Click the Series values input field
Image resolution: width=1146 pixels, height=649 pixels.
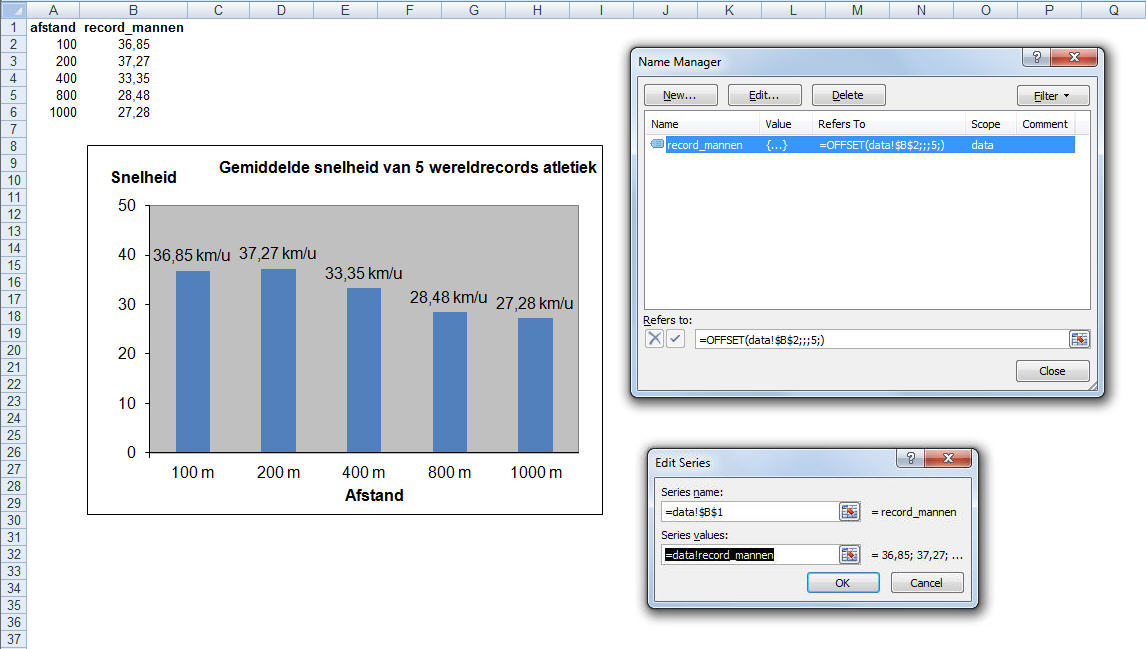click(x=748, y=554)
